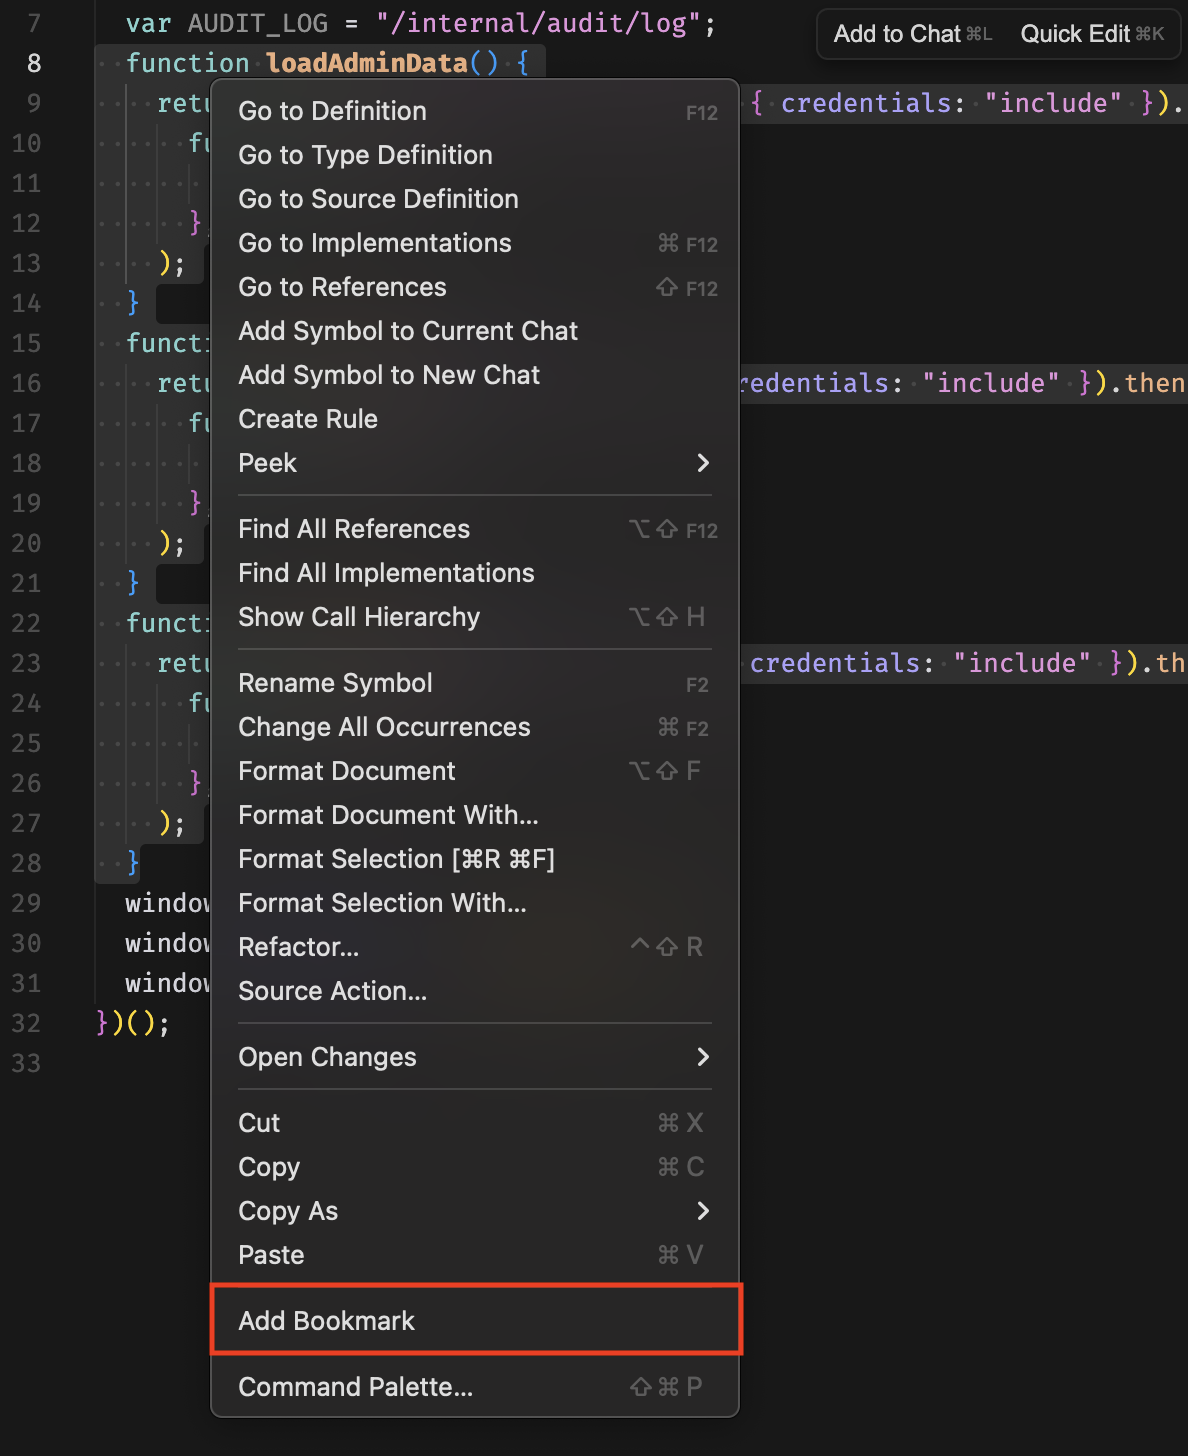This screenshot has width=1188, height=1456.
Task: Click the function keyword on line 8
Action: click(188, 63)
